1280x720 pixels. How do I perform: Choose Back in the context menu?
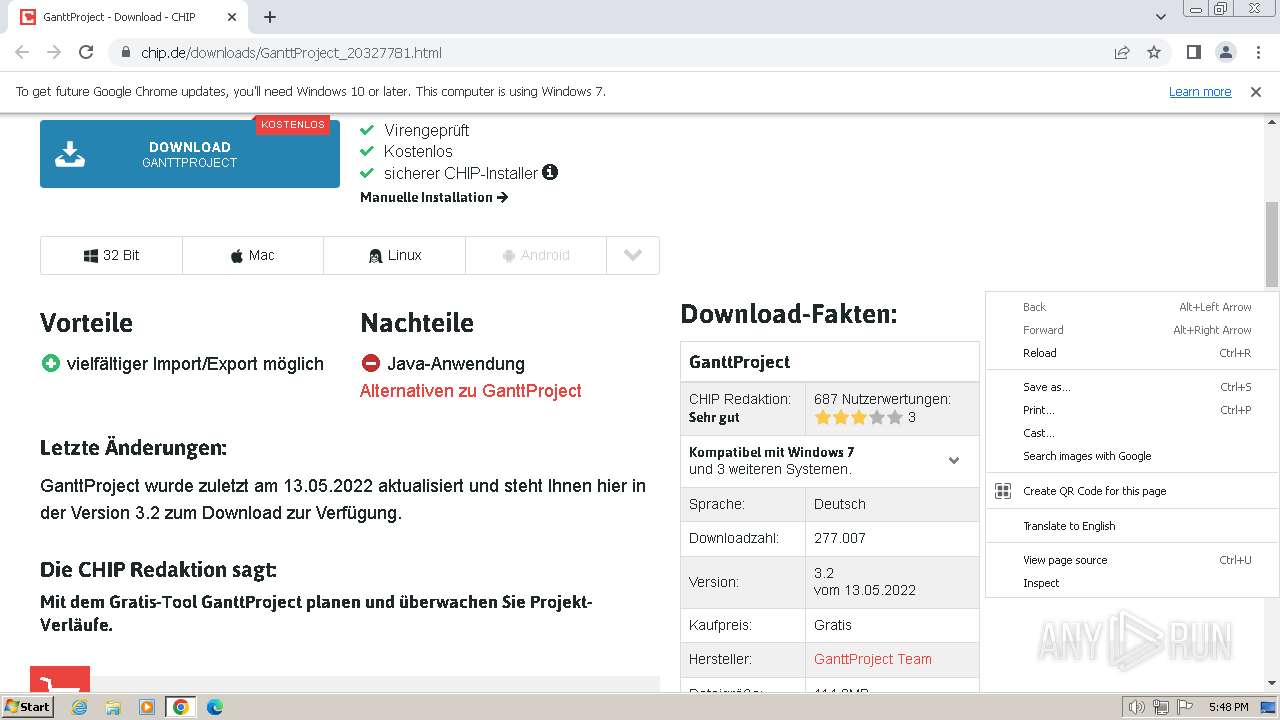tap(1132, 307)
